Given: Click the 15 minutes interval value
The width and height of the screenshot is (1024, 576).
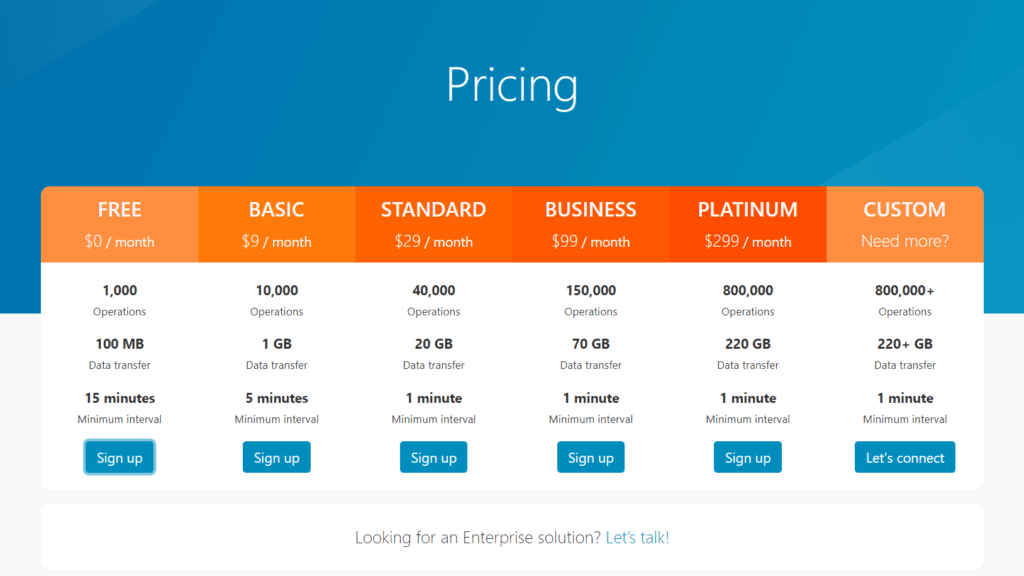Looking at the screenshot, I should (x=120, y=398).
